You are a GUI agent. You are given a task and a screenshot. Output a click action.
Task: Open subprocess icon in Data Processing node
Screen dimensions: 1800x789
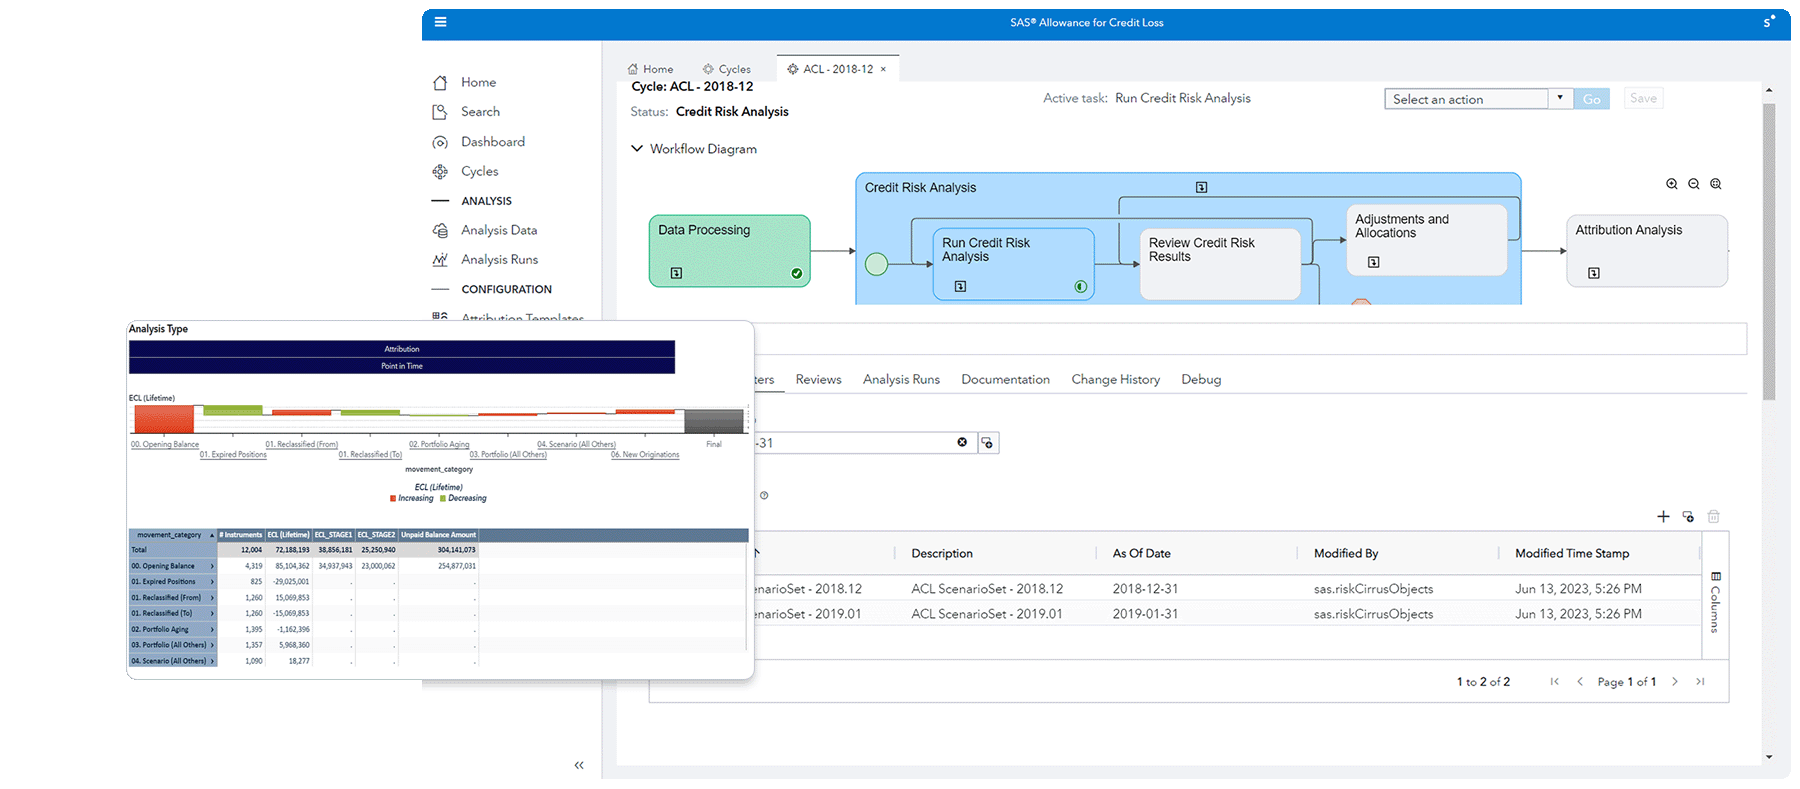pos(676,273)
